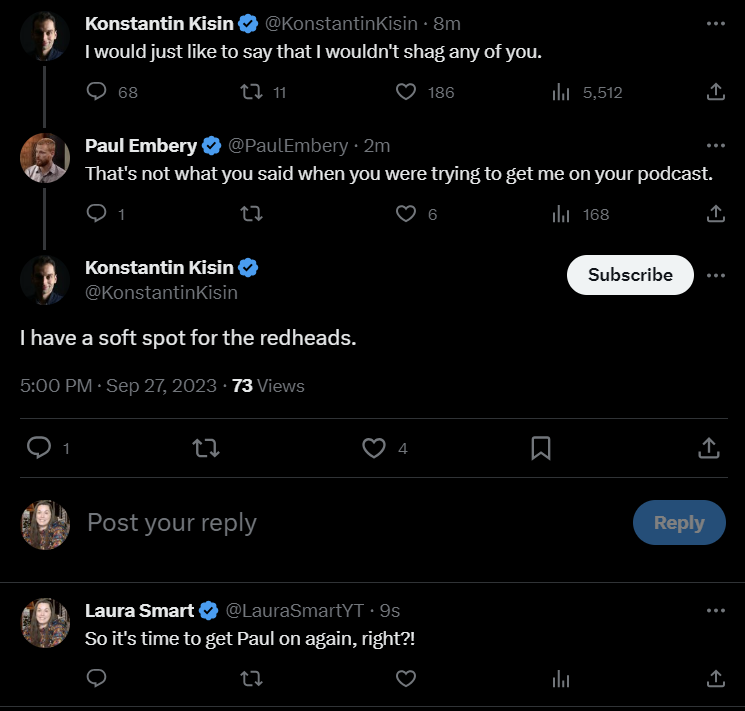This screenshot has height=711, width=745.
Task: Bookmark Konstantin Kisin's main tweet
Action: [541, 448]
